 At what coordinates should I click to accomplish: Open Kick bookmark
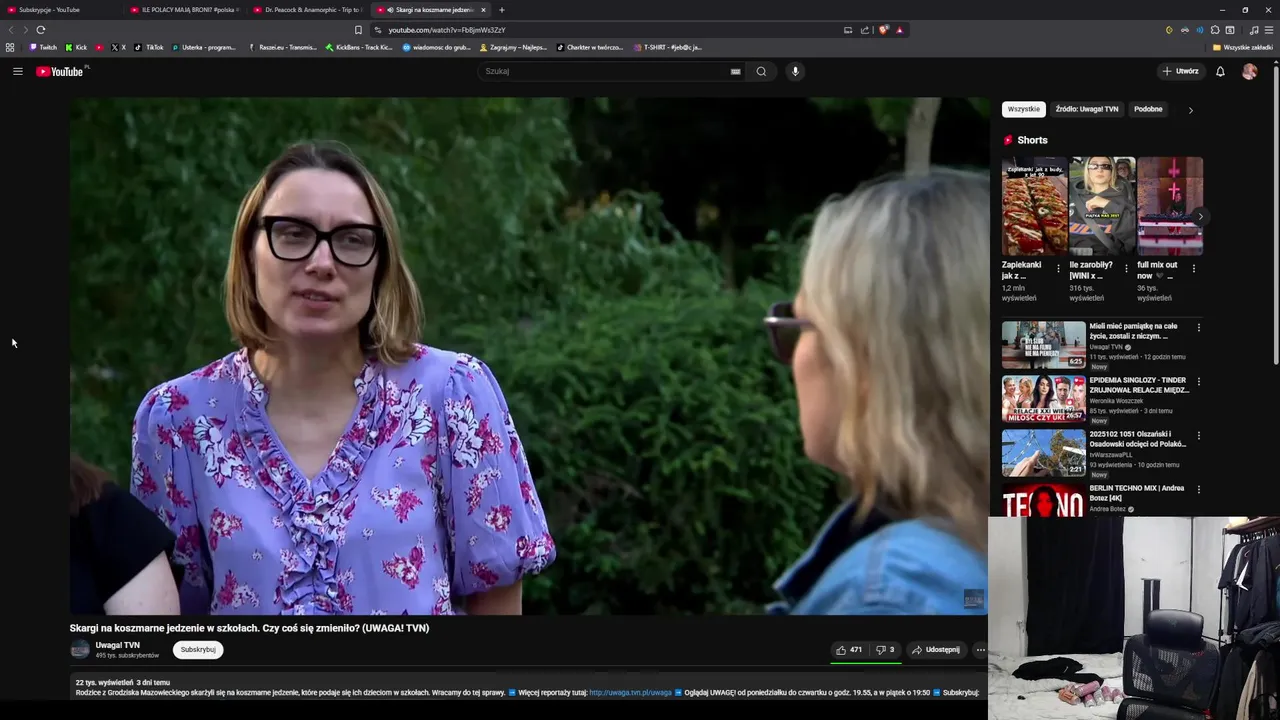pos(76,47)
